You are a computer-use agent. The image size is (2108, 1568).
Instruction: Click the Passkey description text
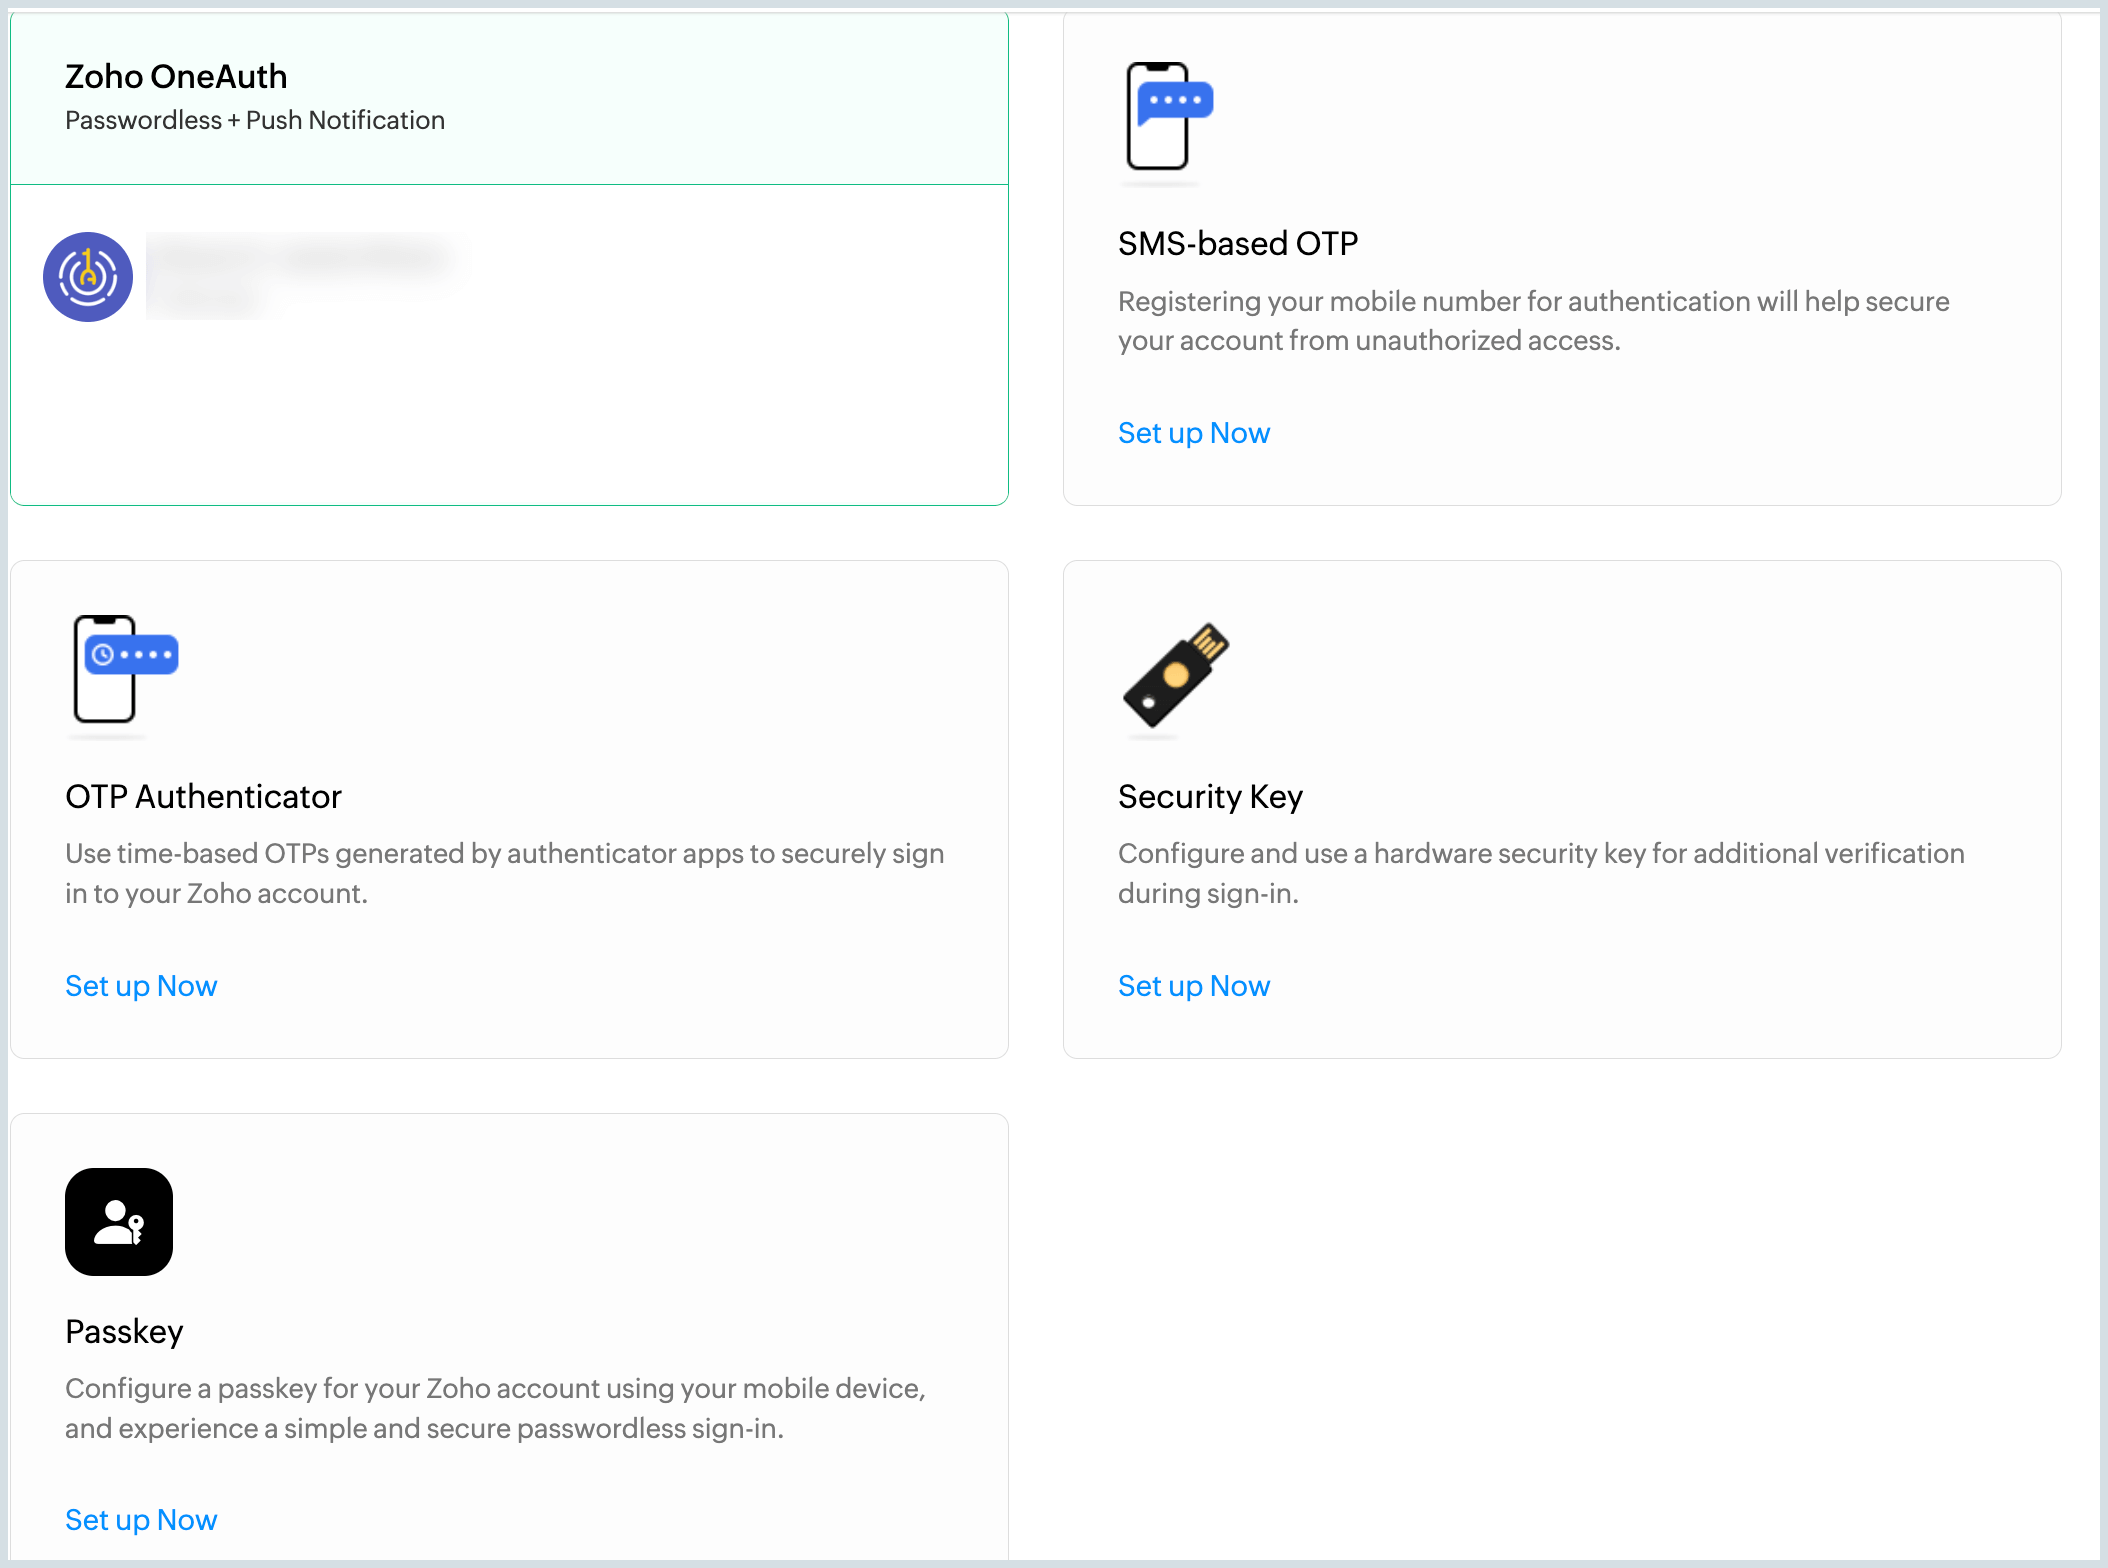click(495, 1408)
